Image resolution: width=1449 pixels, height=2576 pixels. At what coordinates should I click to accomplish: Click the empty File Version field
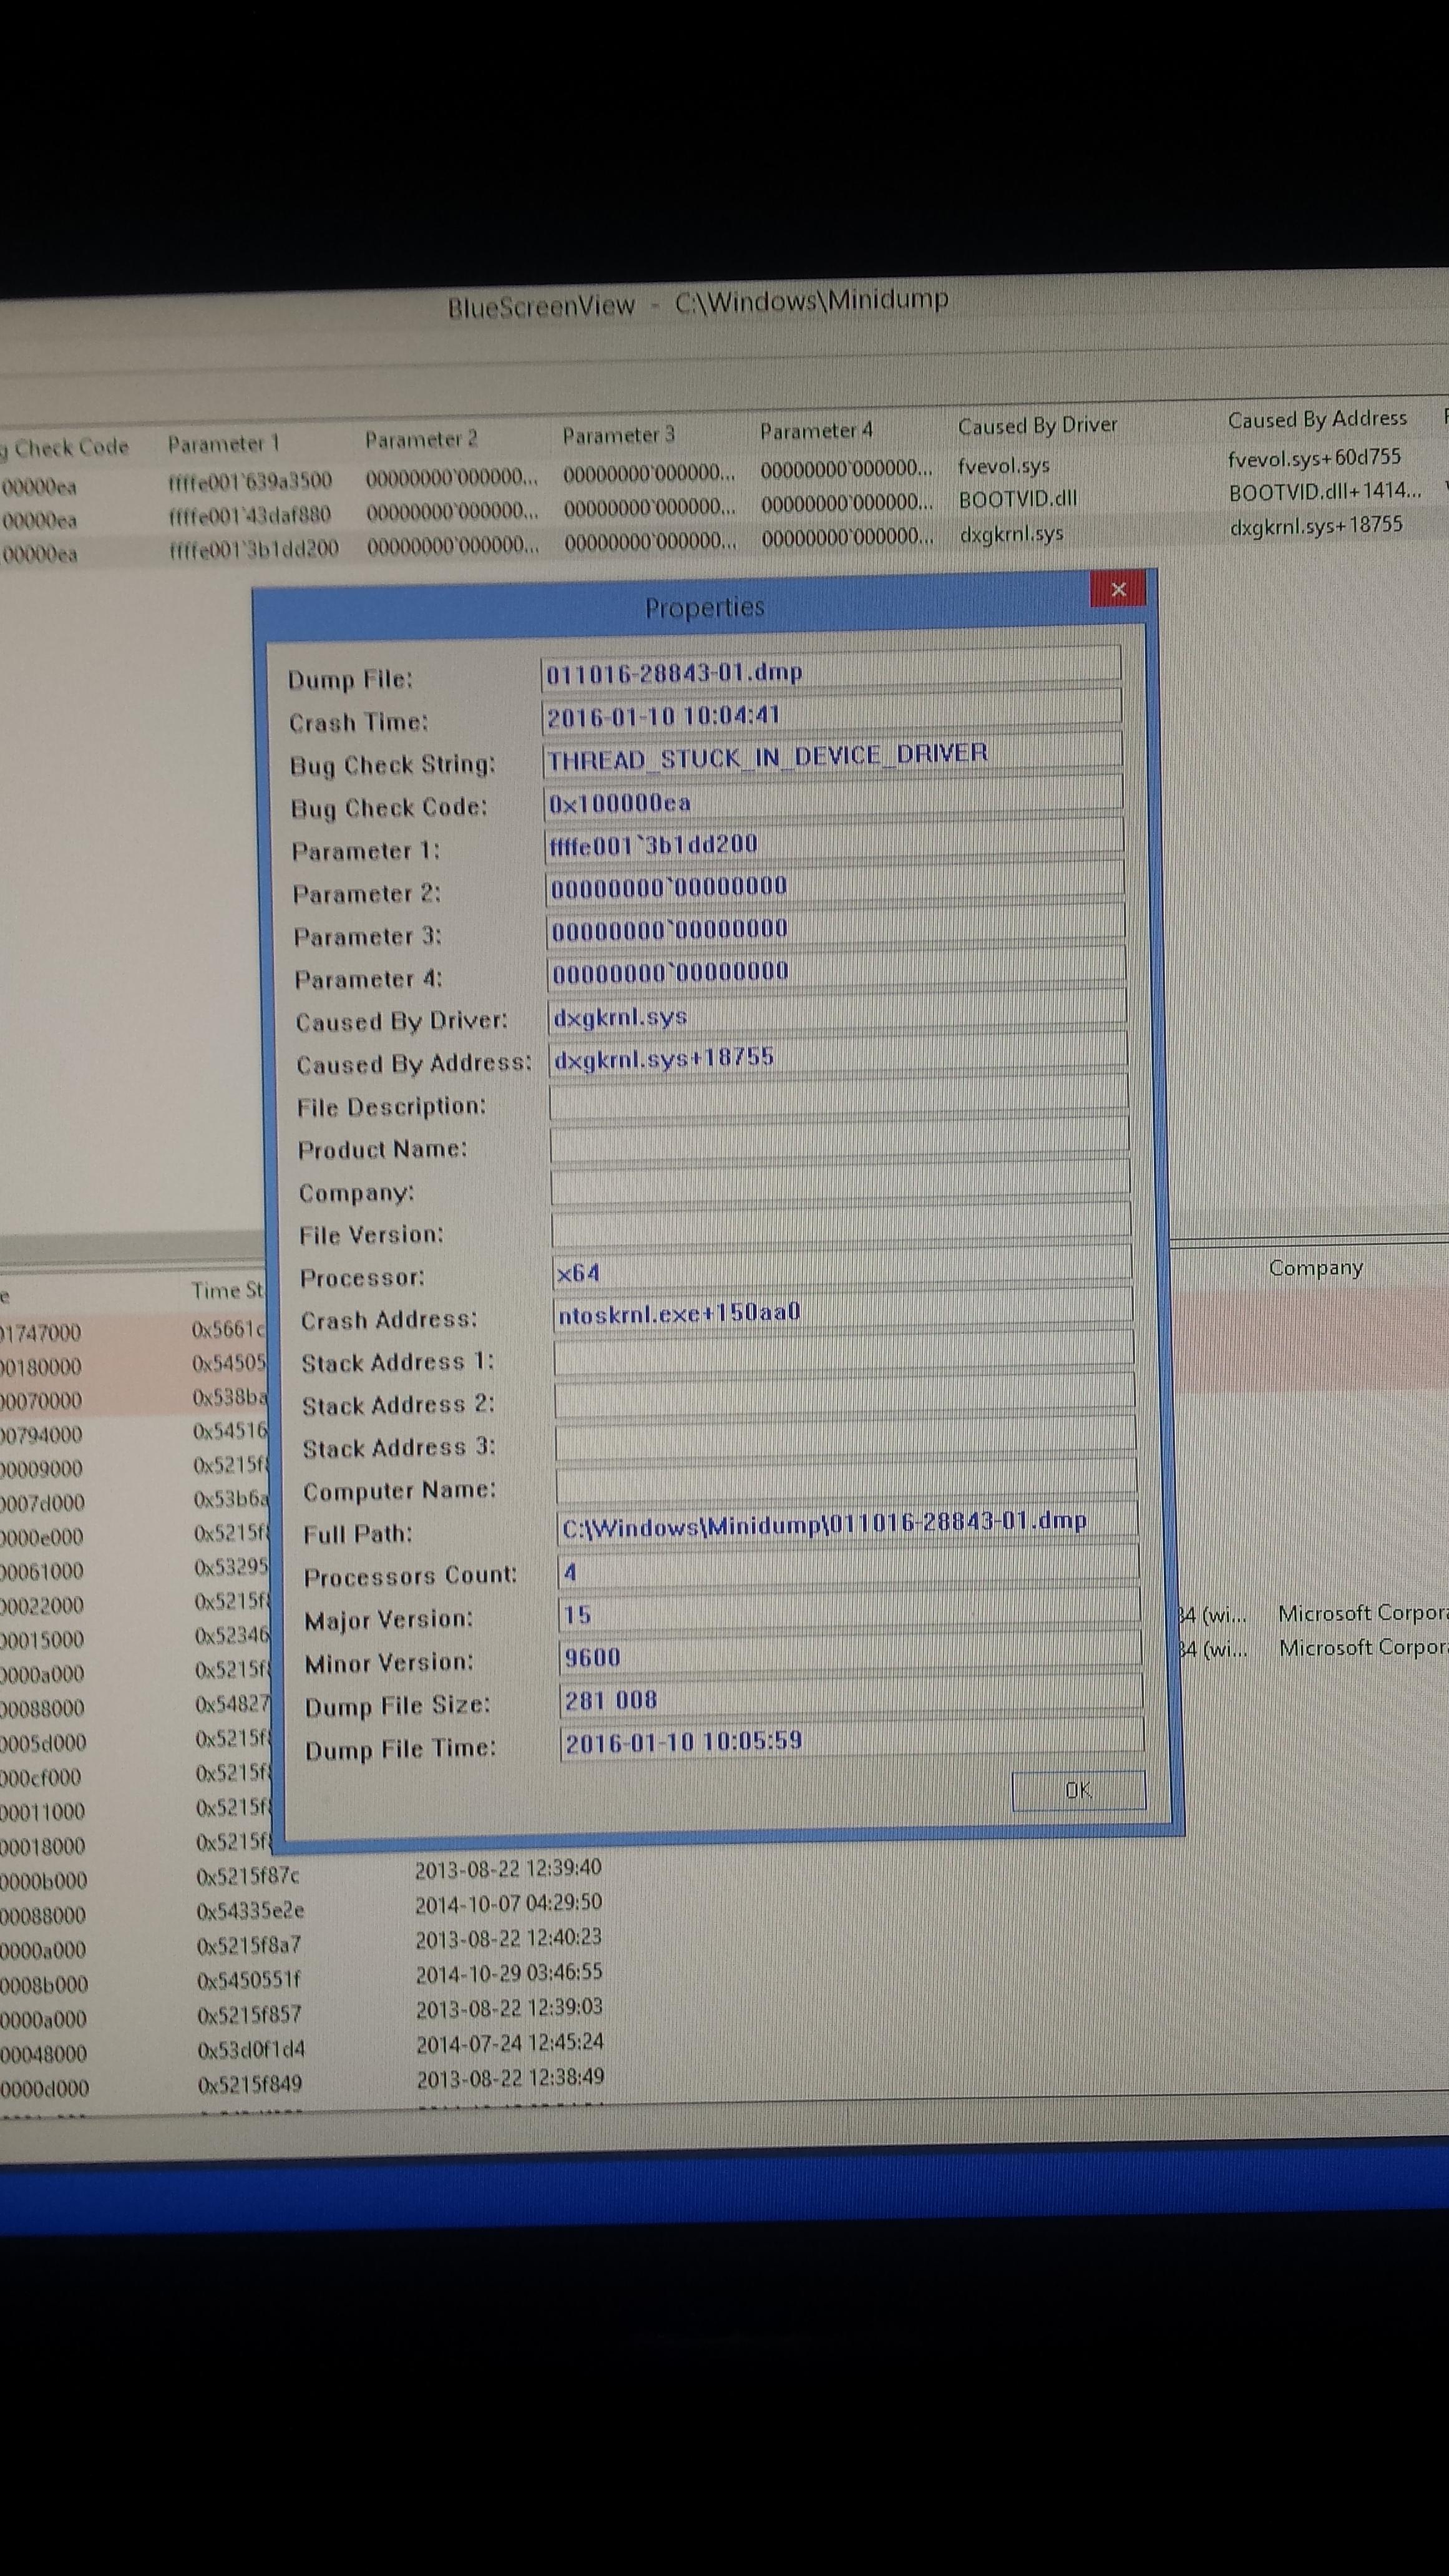(x=841, y=1226)
